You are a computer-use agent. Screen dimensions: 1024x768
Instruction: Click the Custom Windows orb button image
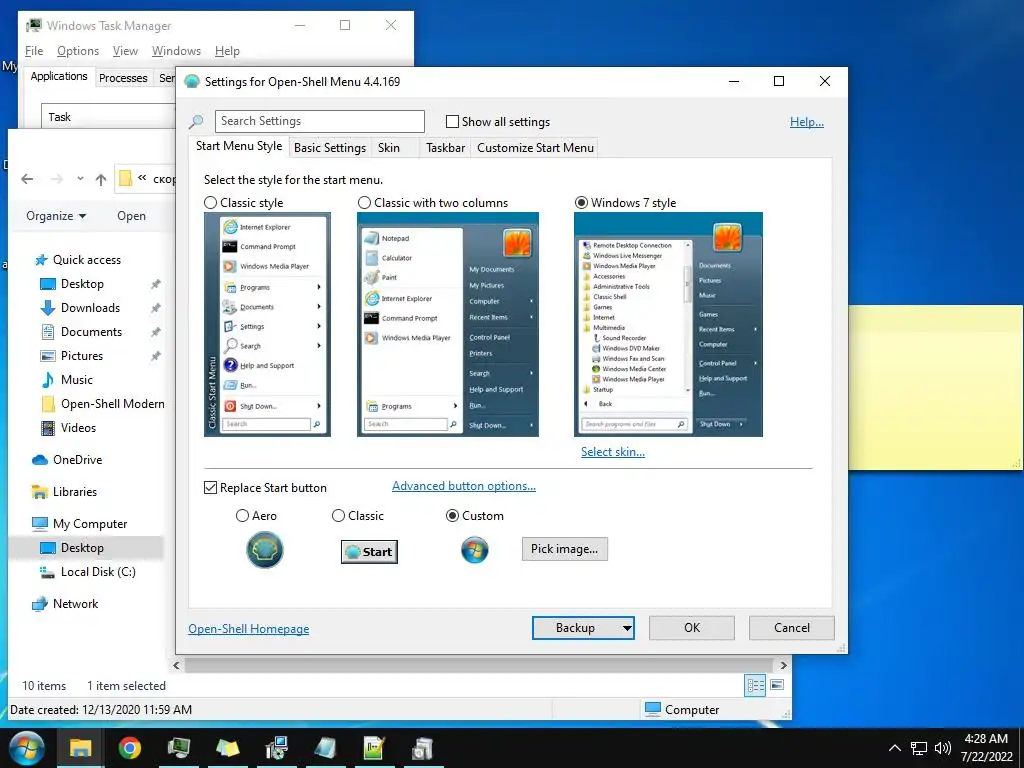pos(475,550)
